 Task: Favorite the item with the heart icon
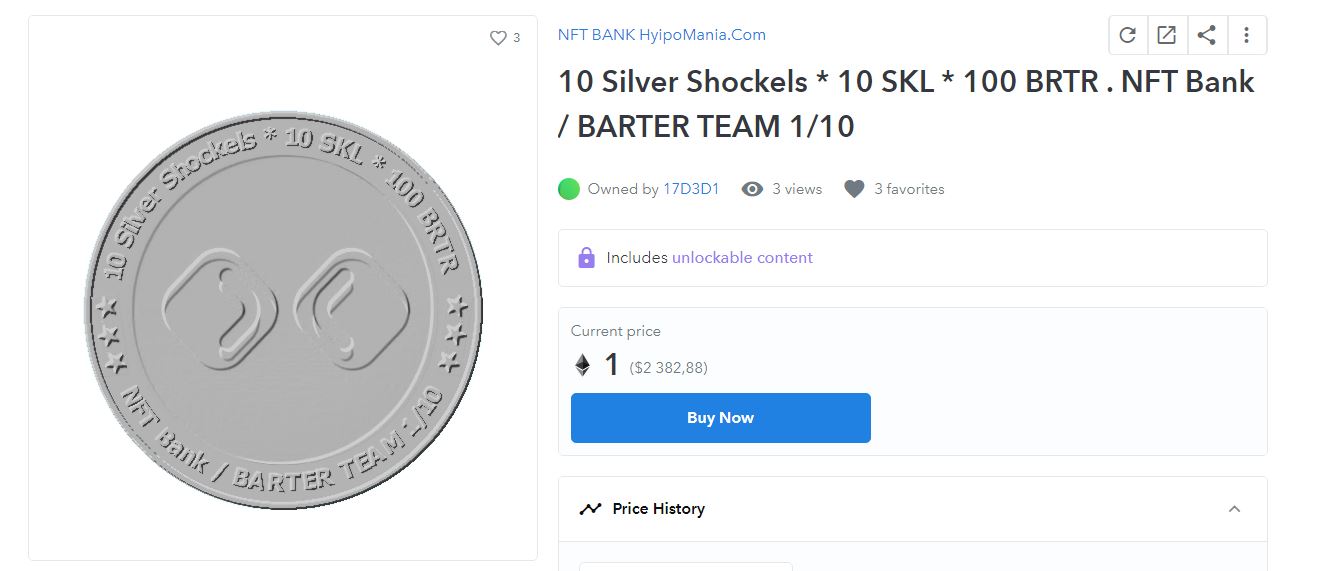(498, 38)
